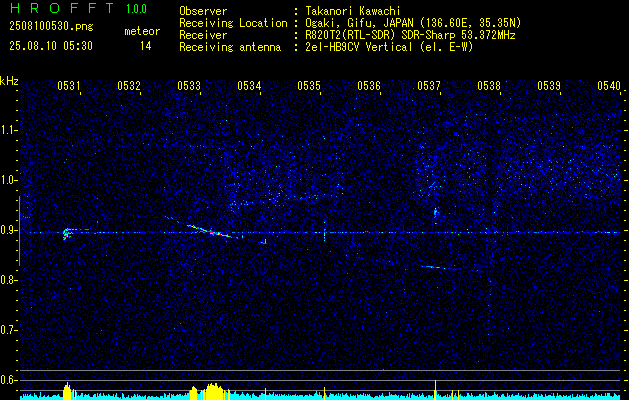Click the 0540 time marker
Viewport: 629px width, 400px height.
(x=609, y=85)
